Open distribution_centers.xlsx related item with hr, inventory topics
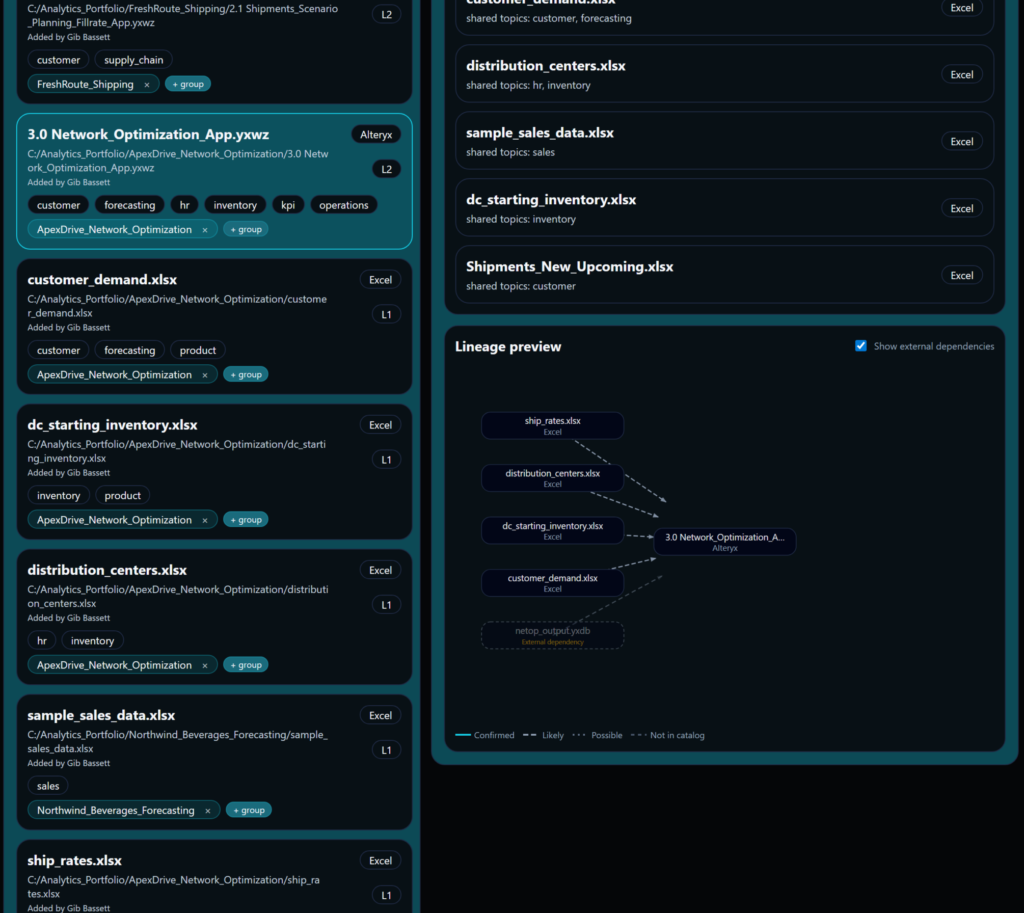The height and width of the screenshot is (913, 1024). tap(724, 74)
